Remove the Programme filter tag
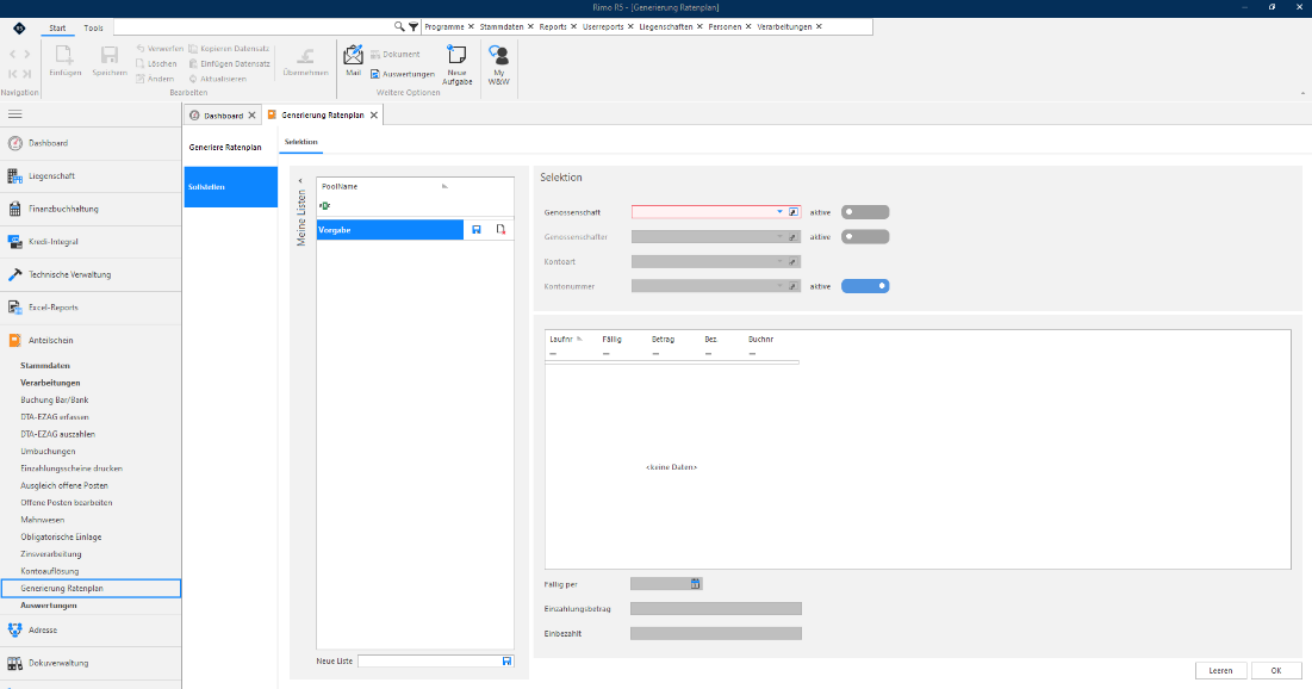Screen dimensions: 1312x689 [x=472, y=27]
